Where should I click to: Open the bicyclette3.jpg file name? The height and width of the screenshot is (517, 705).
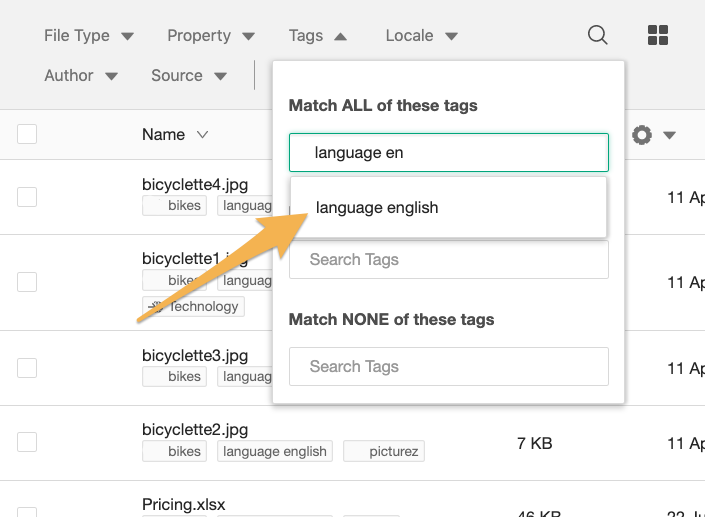click(195, 356)
